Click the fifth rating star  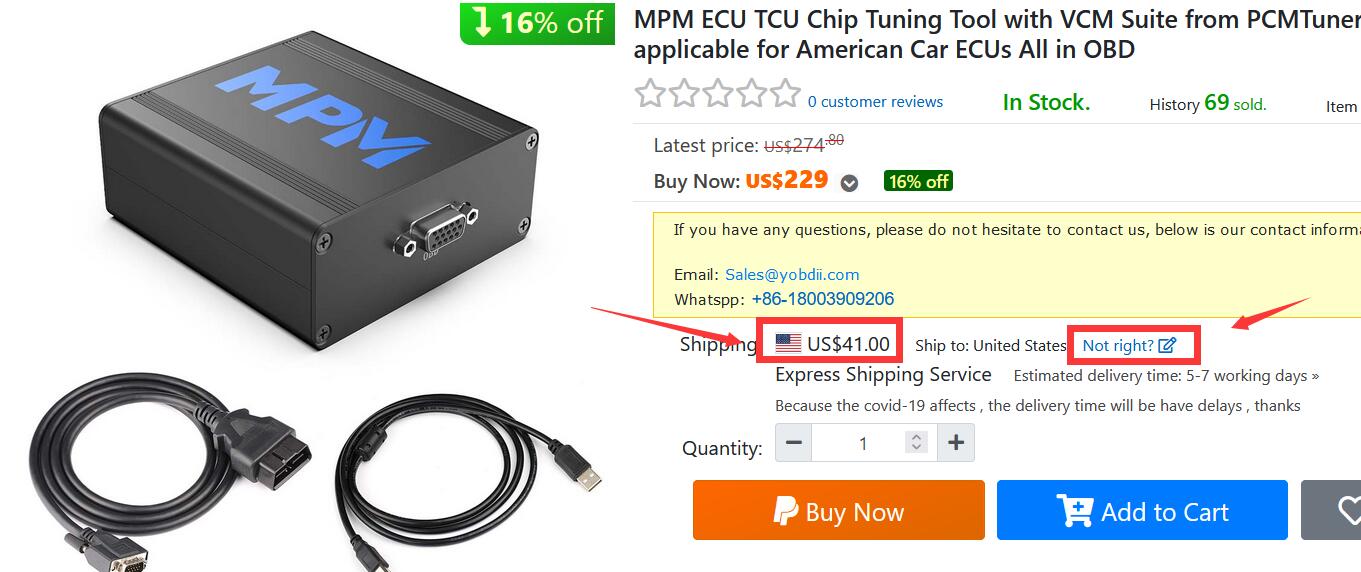click(785, 94)
